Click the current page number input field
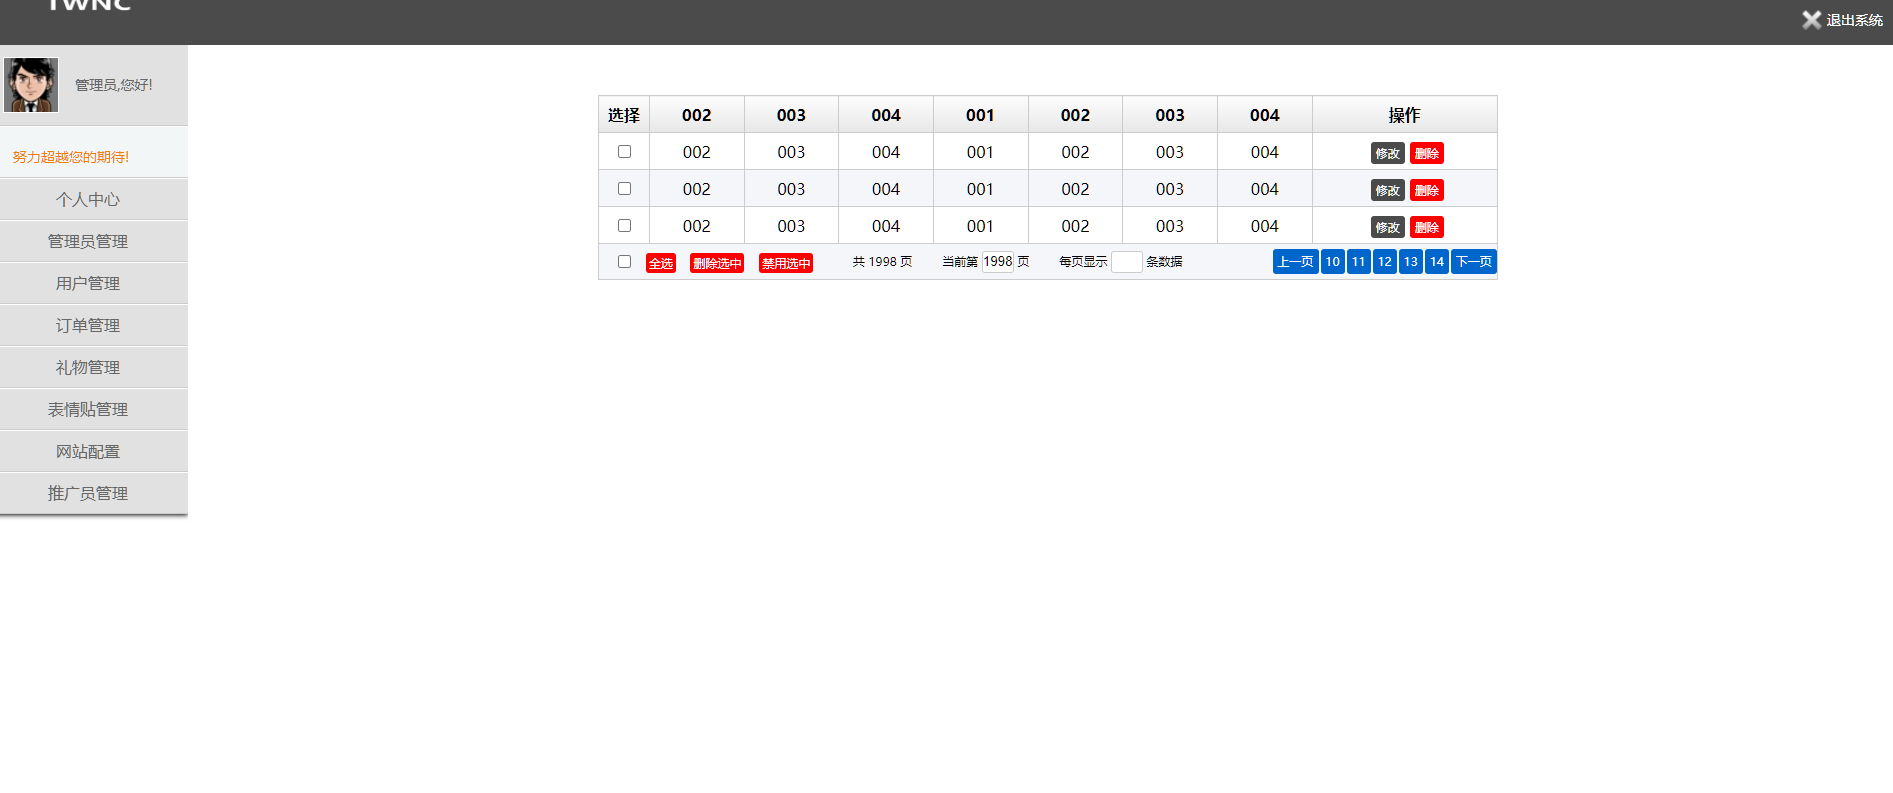Screen dimensions: 1893x793 click(997, 262)
